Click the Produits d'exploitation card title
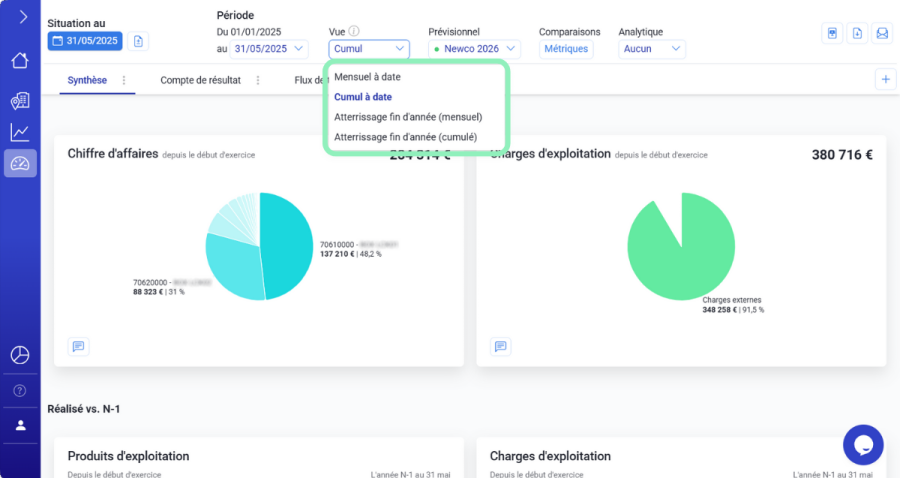The width and height of the screenshot is (900, 478). tap(129, 456)
